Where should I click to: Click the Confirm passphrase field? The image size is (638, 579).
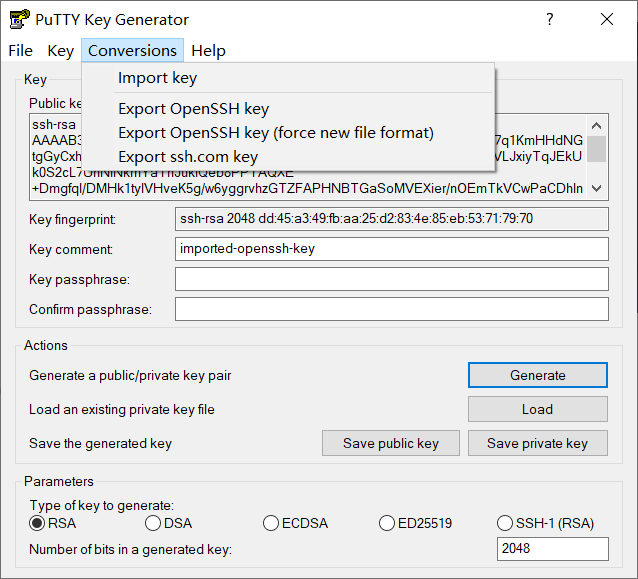pyautogui.click(x=392, y=309)
